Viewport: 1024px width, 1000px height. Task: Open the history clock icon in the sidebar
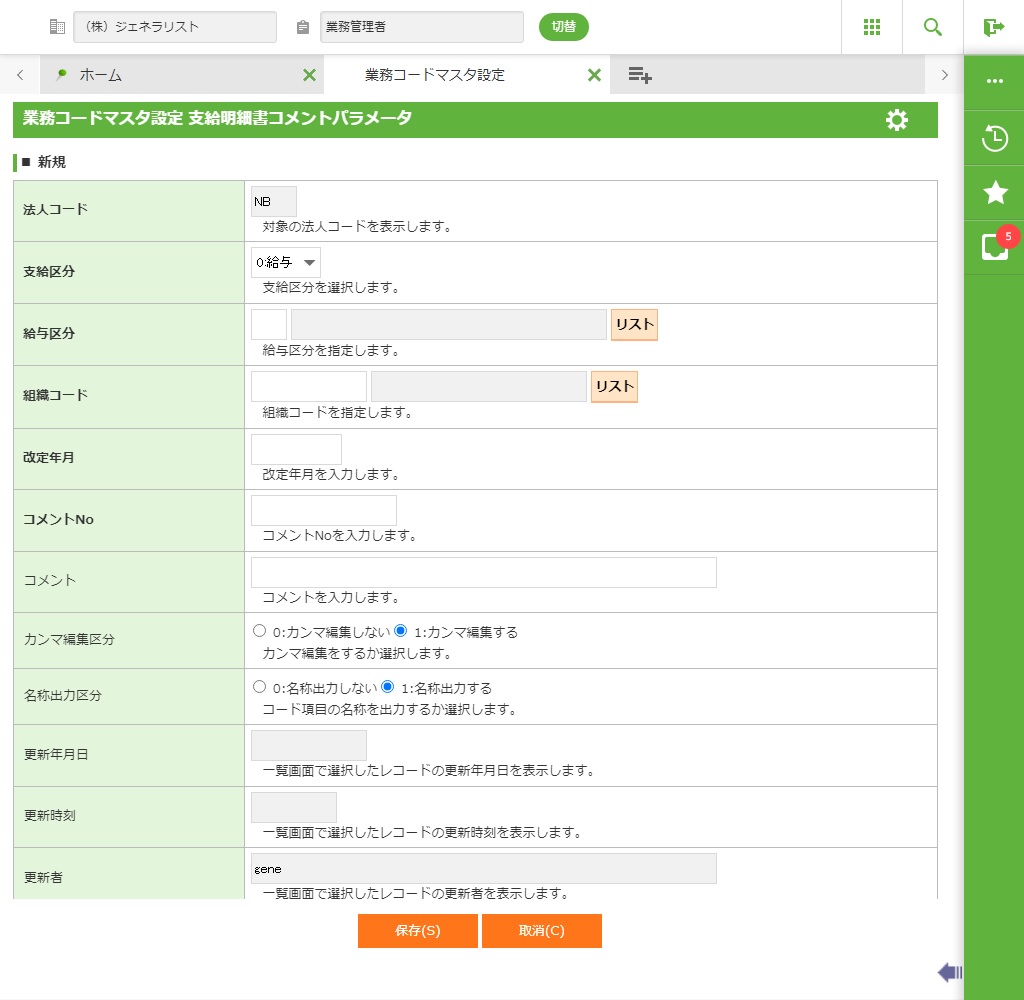coord(994,138)
